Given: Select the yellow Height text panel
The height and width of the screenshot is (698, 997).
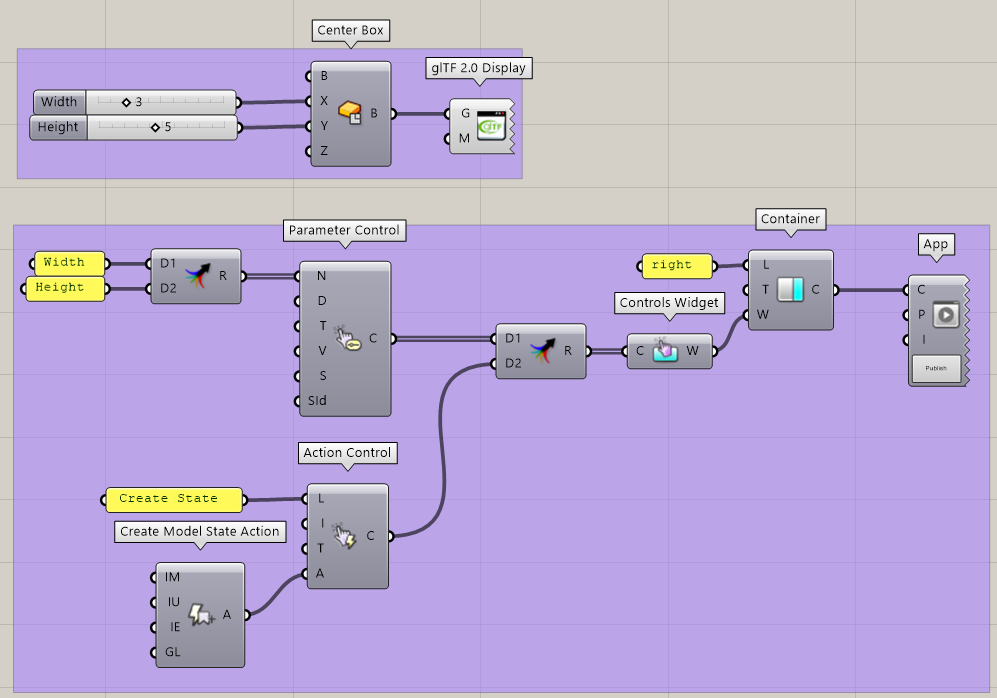Looking at the screenshot, I should (64, 288).
